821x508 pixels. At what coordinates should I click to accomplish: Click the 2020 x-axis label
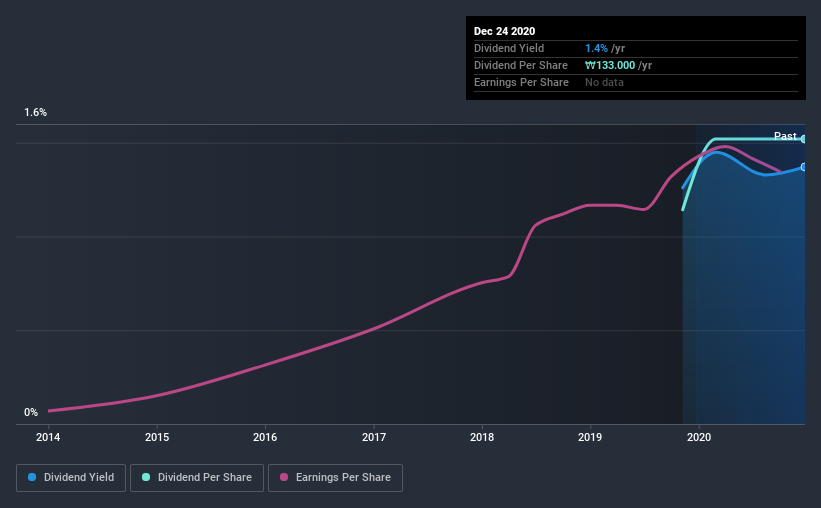(699, 437)
